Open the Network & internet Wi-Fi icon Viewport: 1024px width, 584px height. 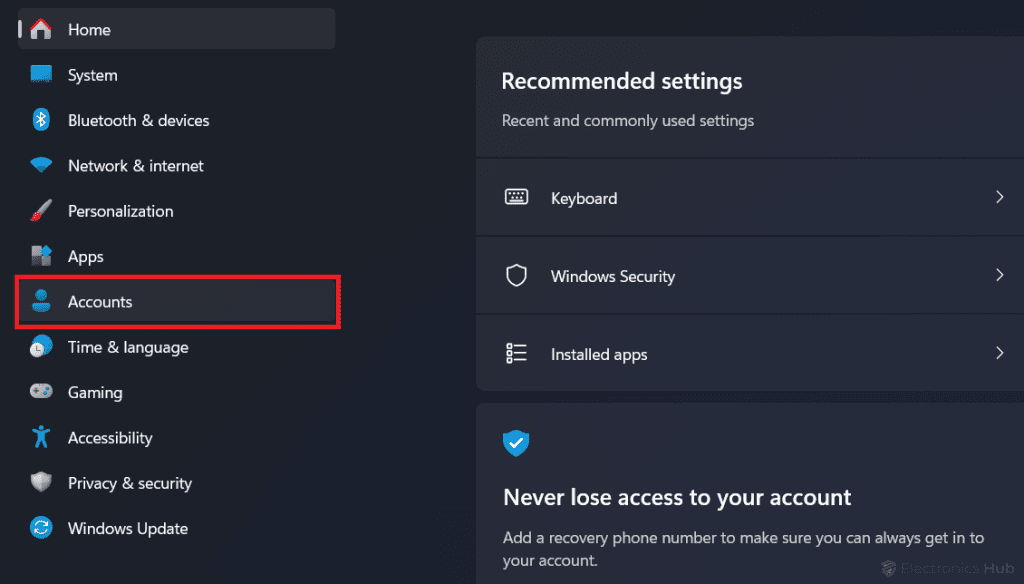coord(41,166)
